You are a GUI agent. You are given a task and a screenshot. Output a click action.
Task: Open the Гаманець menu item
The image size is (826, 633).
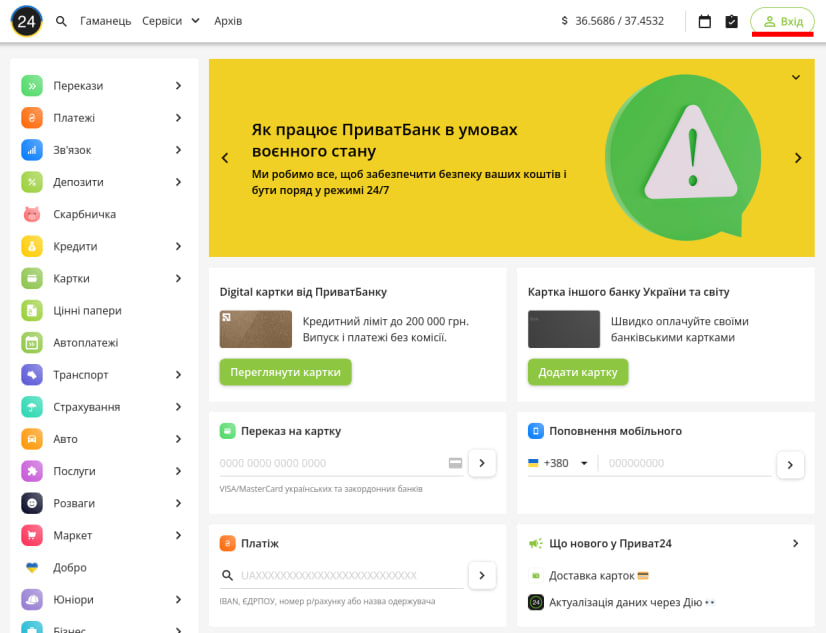tap(105, 21)
